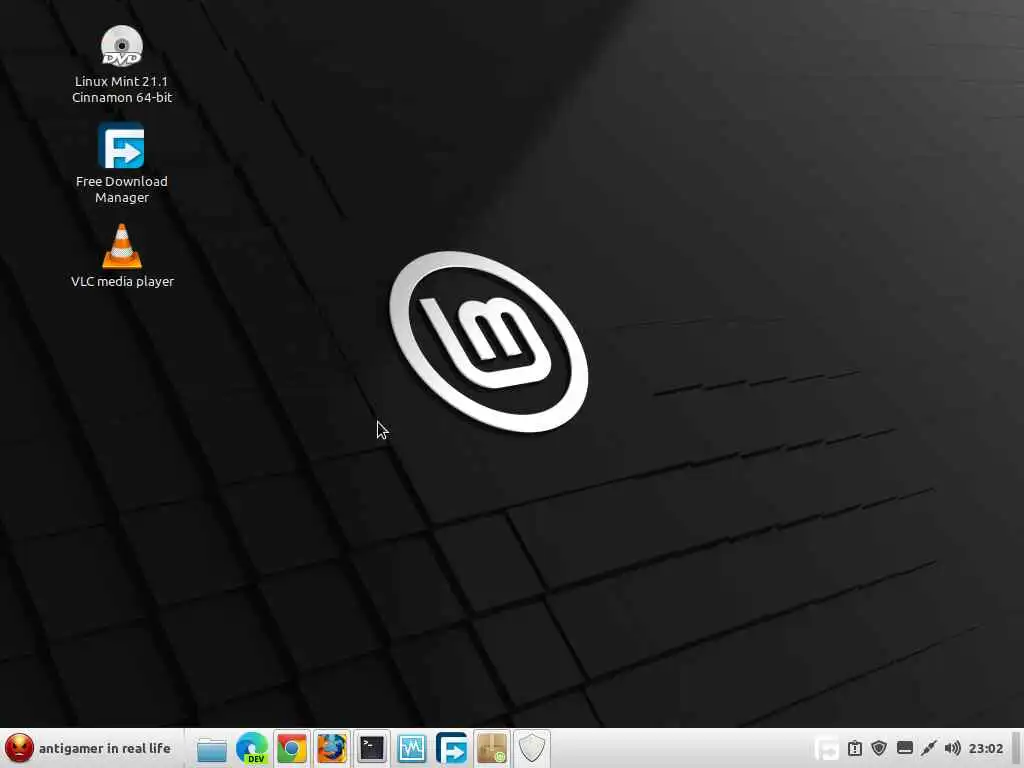Screen dimensions: 1024x768
Task: Open the calendar from the 23:02 clock
Action: (985, 748)
